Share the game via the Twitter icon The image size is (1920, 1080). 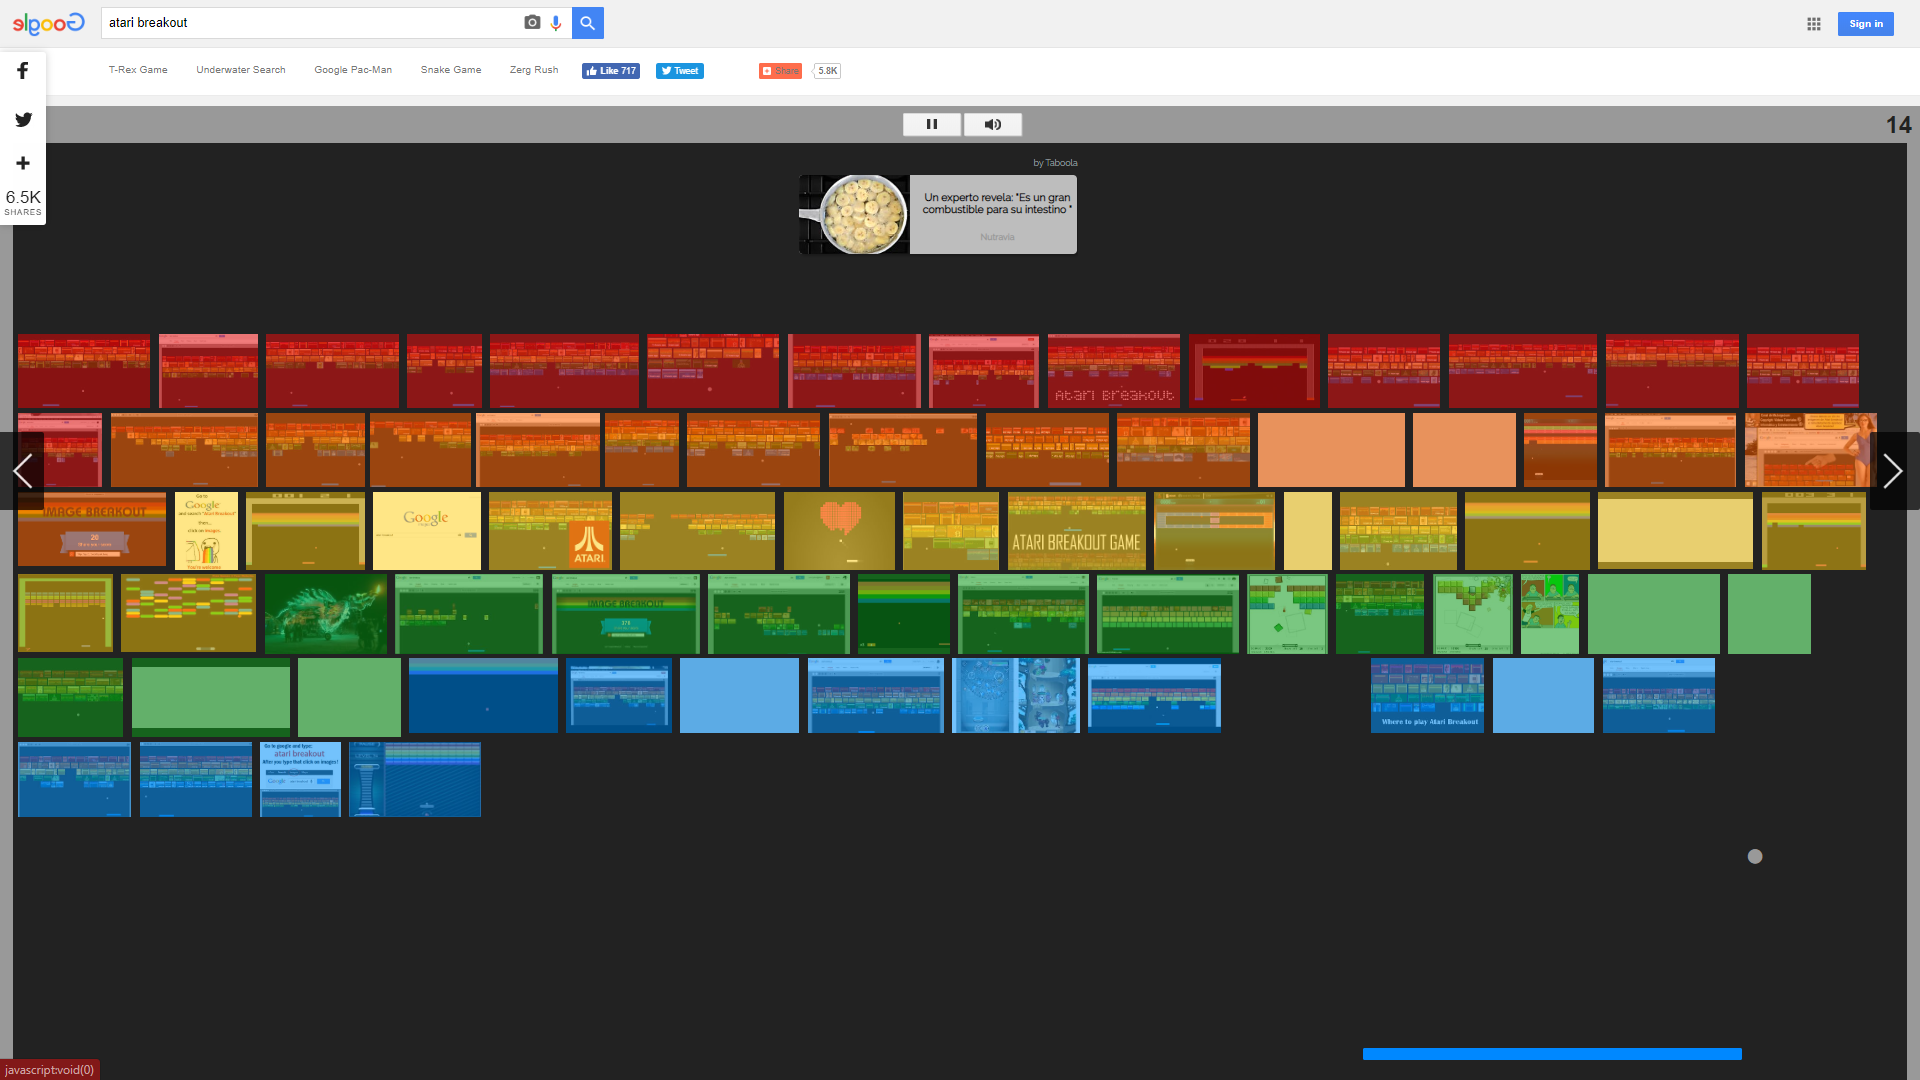22,119
